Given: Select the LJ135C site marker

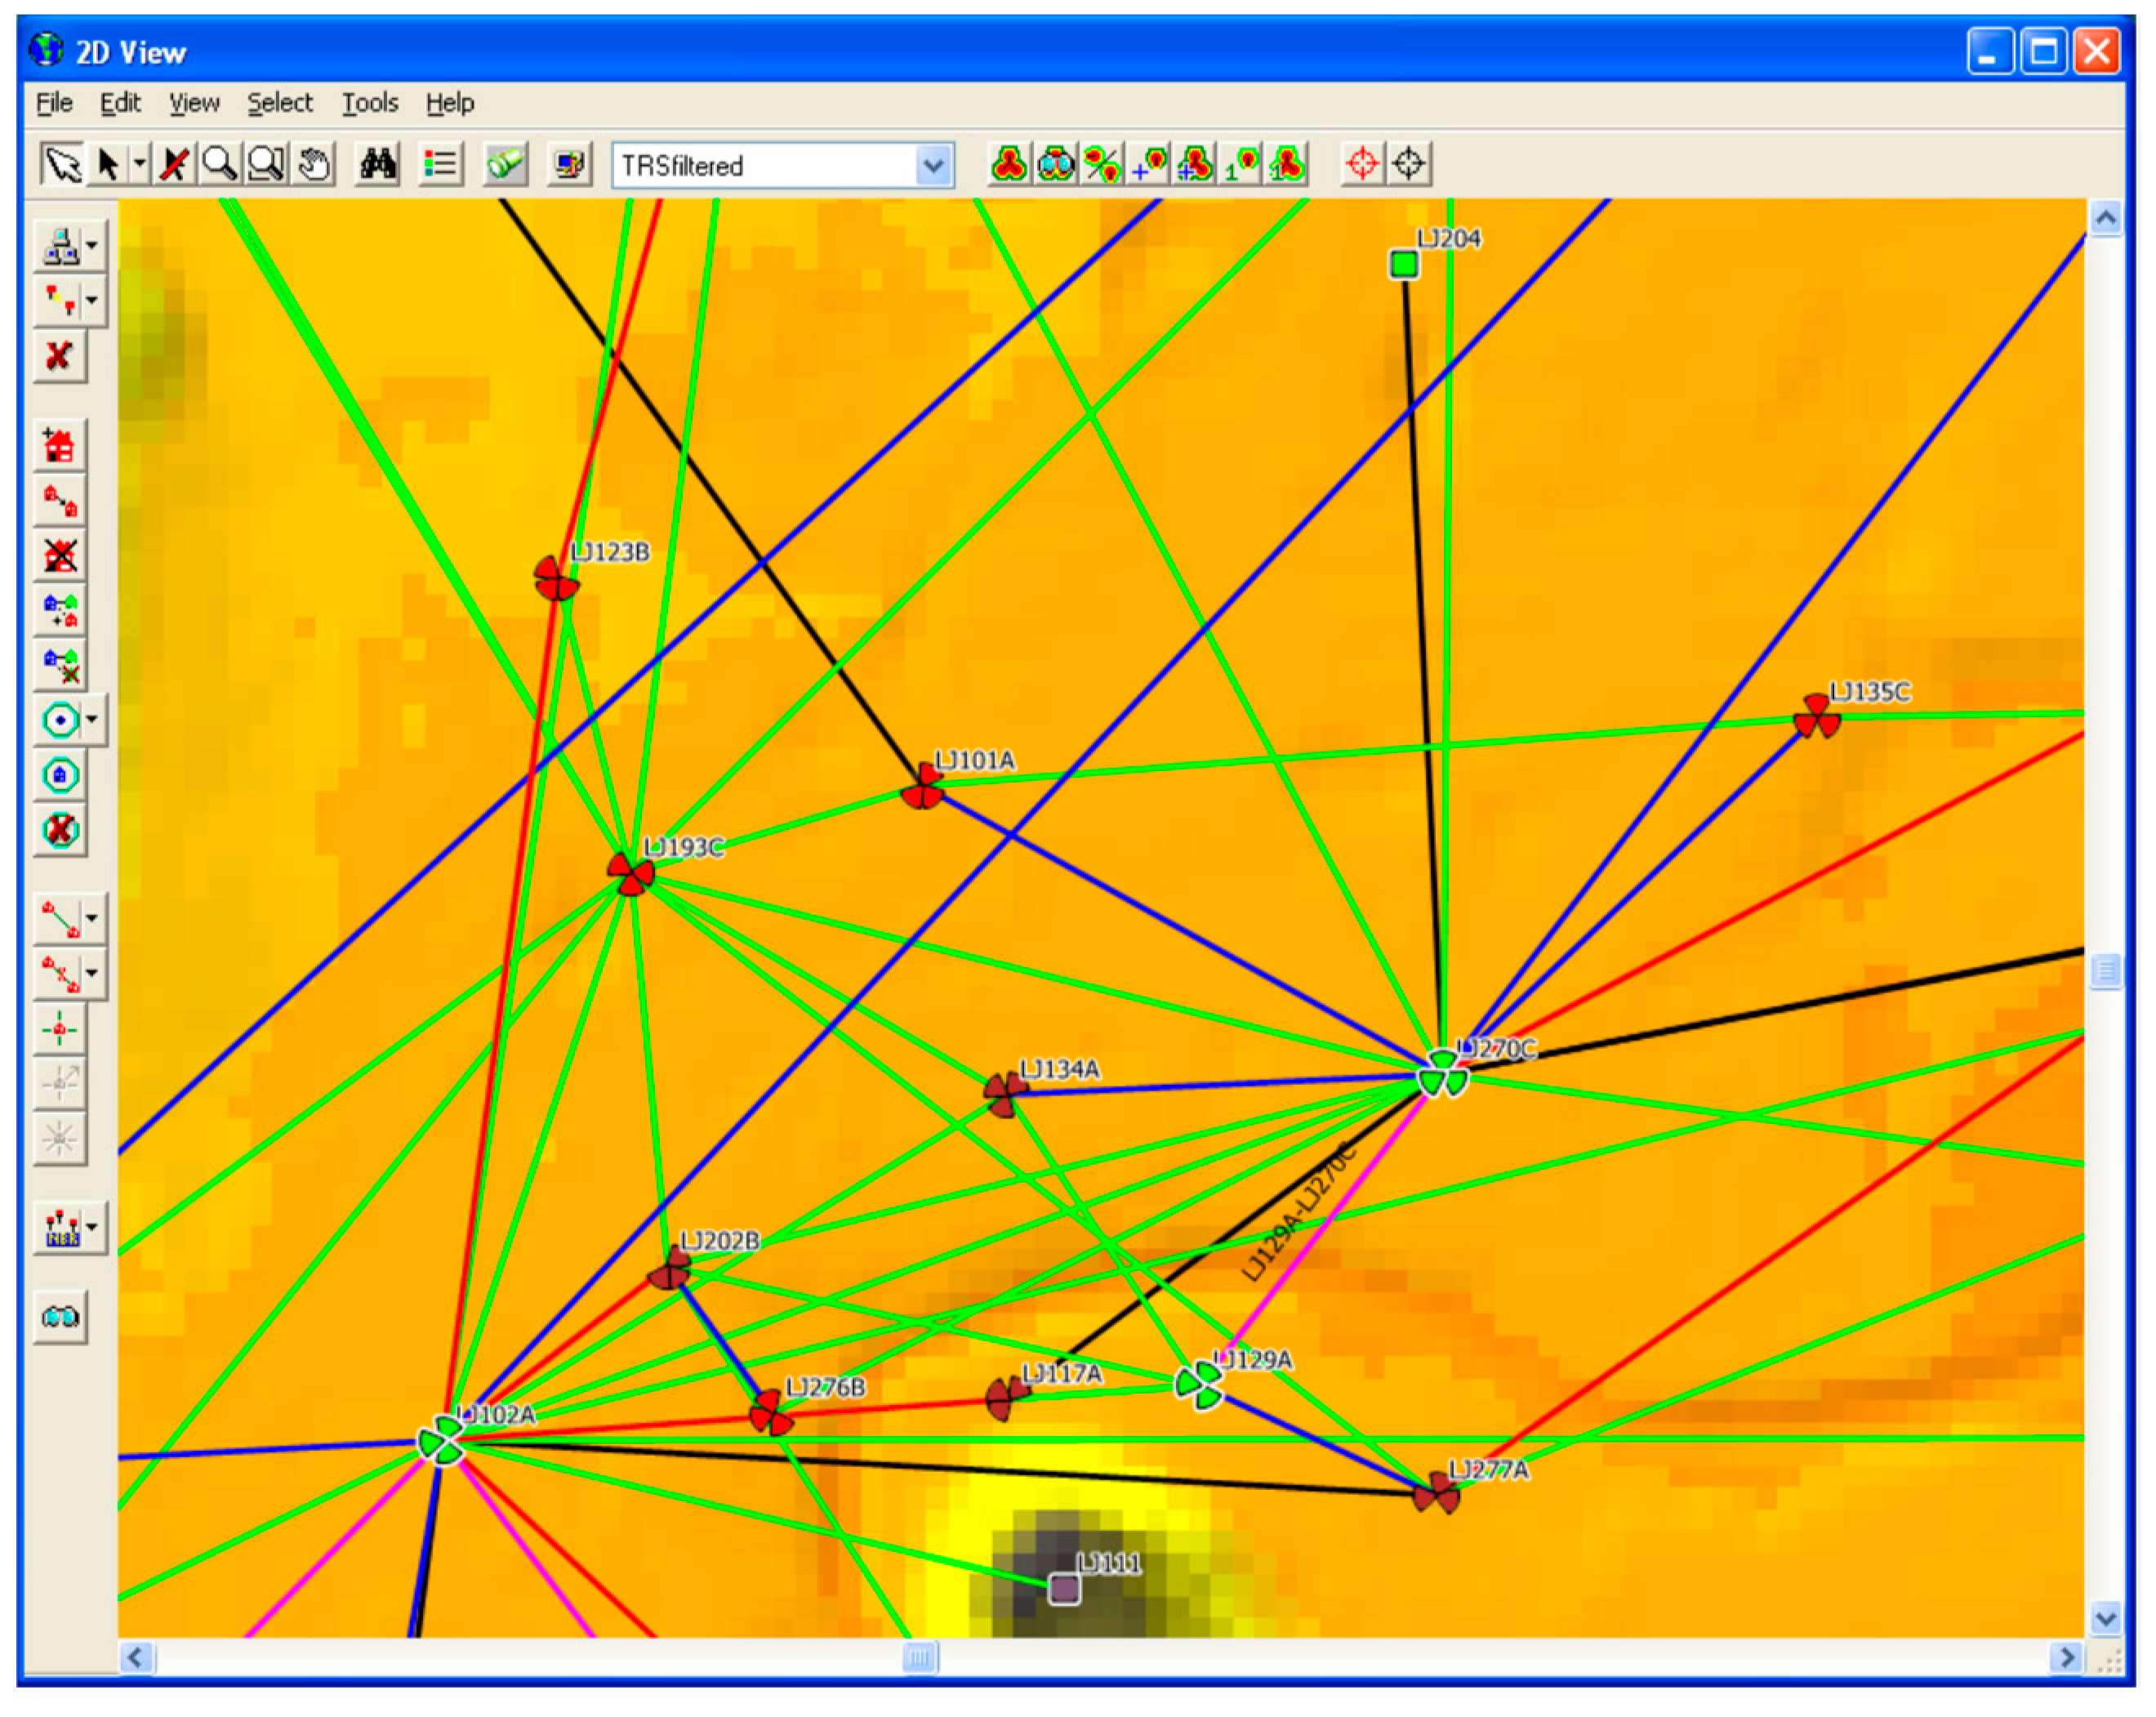Looking at the screenshot, I should click(x=1817, y=716).
